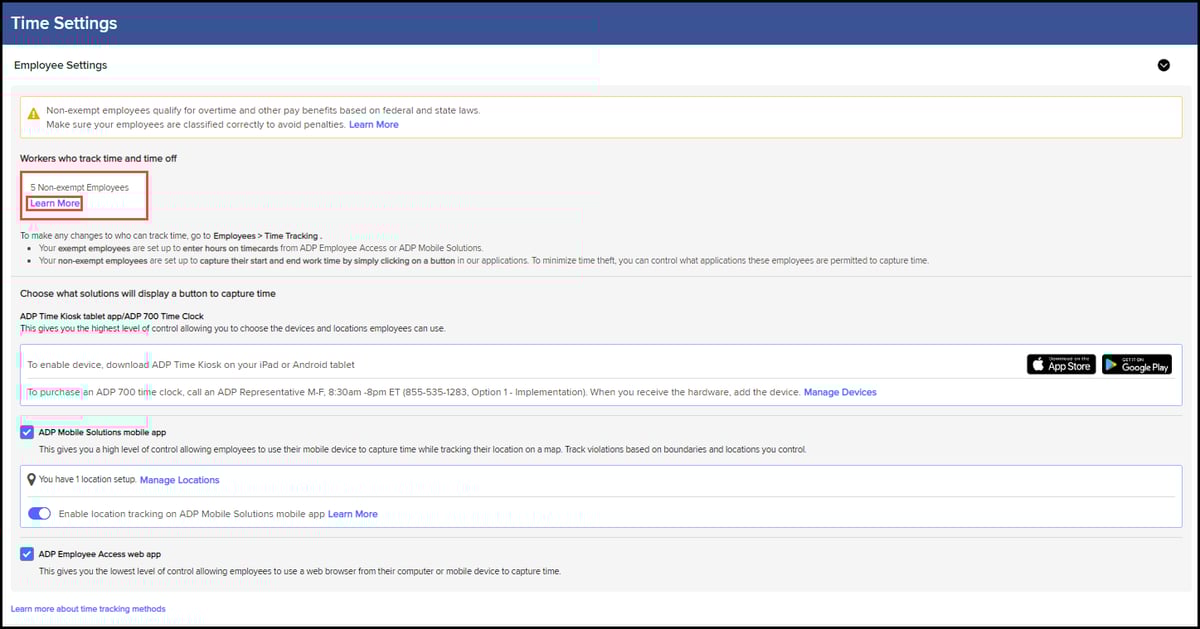Open the Manage Locations link

(179, 481)
